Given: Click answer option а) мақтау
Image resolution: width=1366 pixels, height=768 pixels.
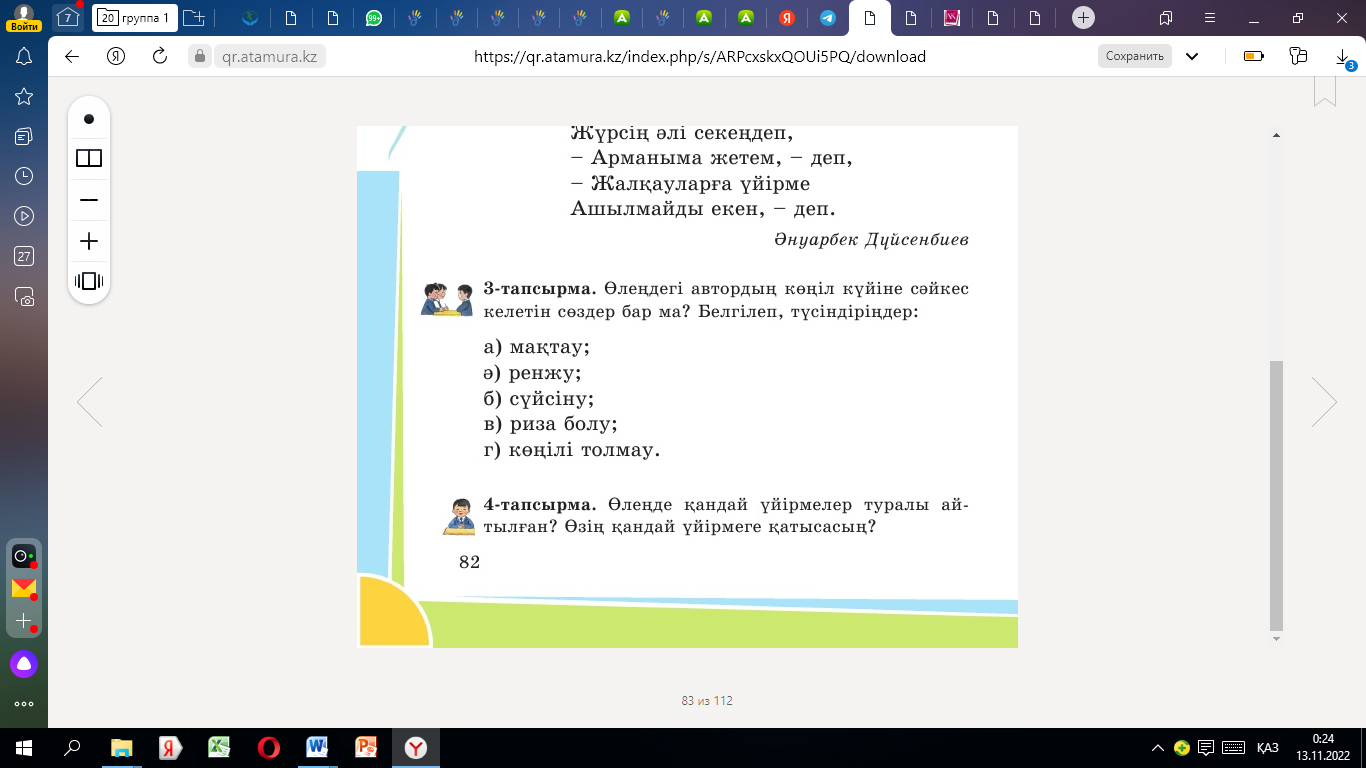Looking at the screenshot, I should [x=537, y=348].
